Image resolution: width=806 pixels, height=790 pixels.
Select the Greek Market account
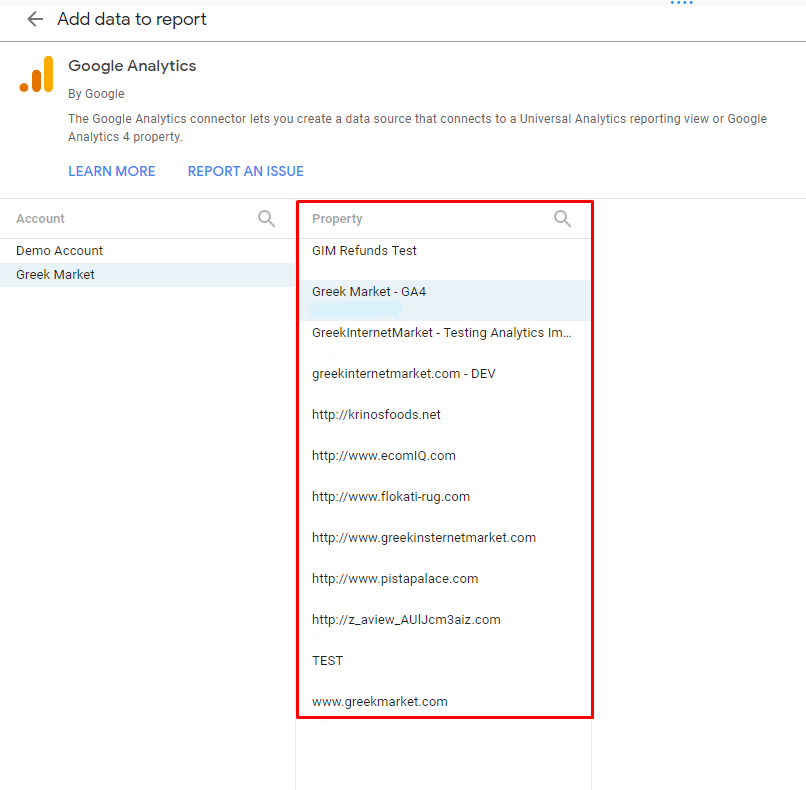[x=56, y=275]
